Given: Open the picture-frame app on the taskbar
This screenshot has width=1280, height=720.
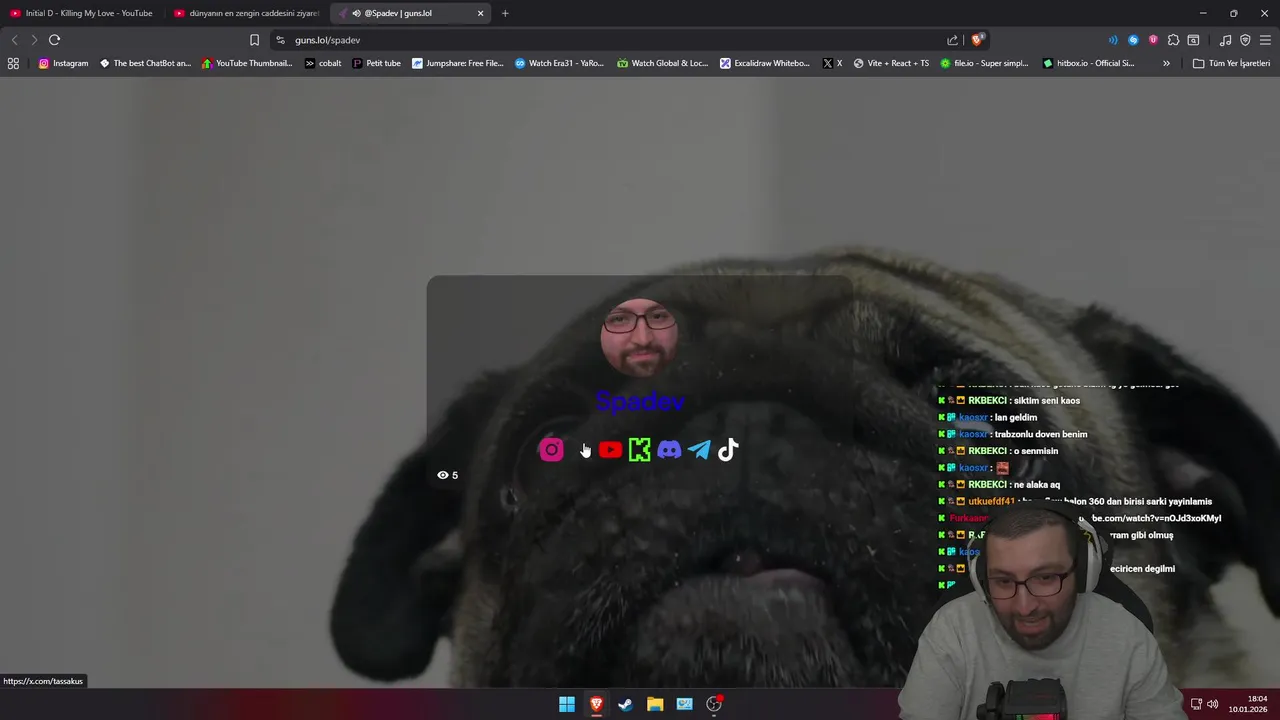Looking at the screenshot, I should pos(684,704).
